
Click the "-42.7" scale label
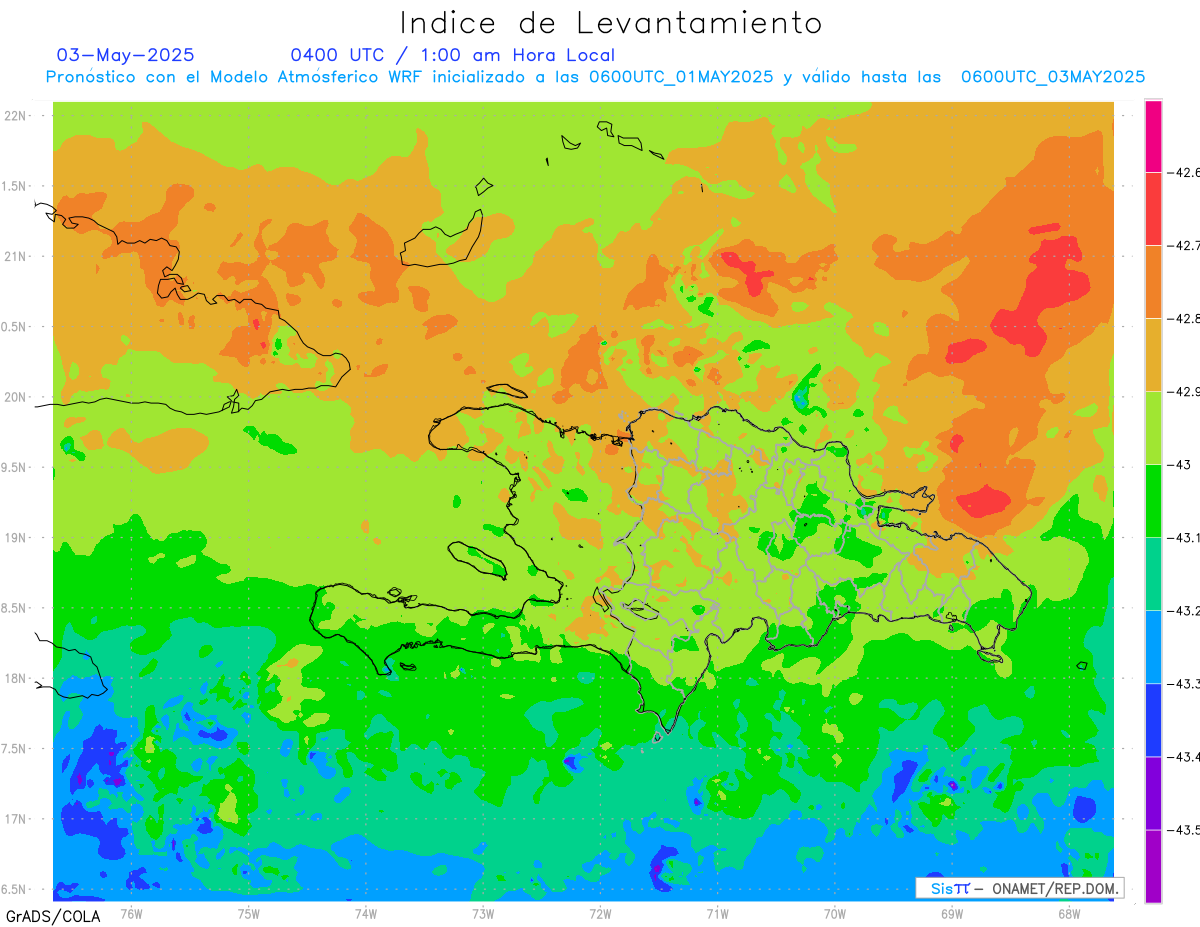click(1184, 246)
